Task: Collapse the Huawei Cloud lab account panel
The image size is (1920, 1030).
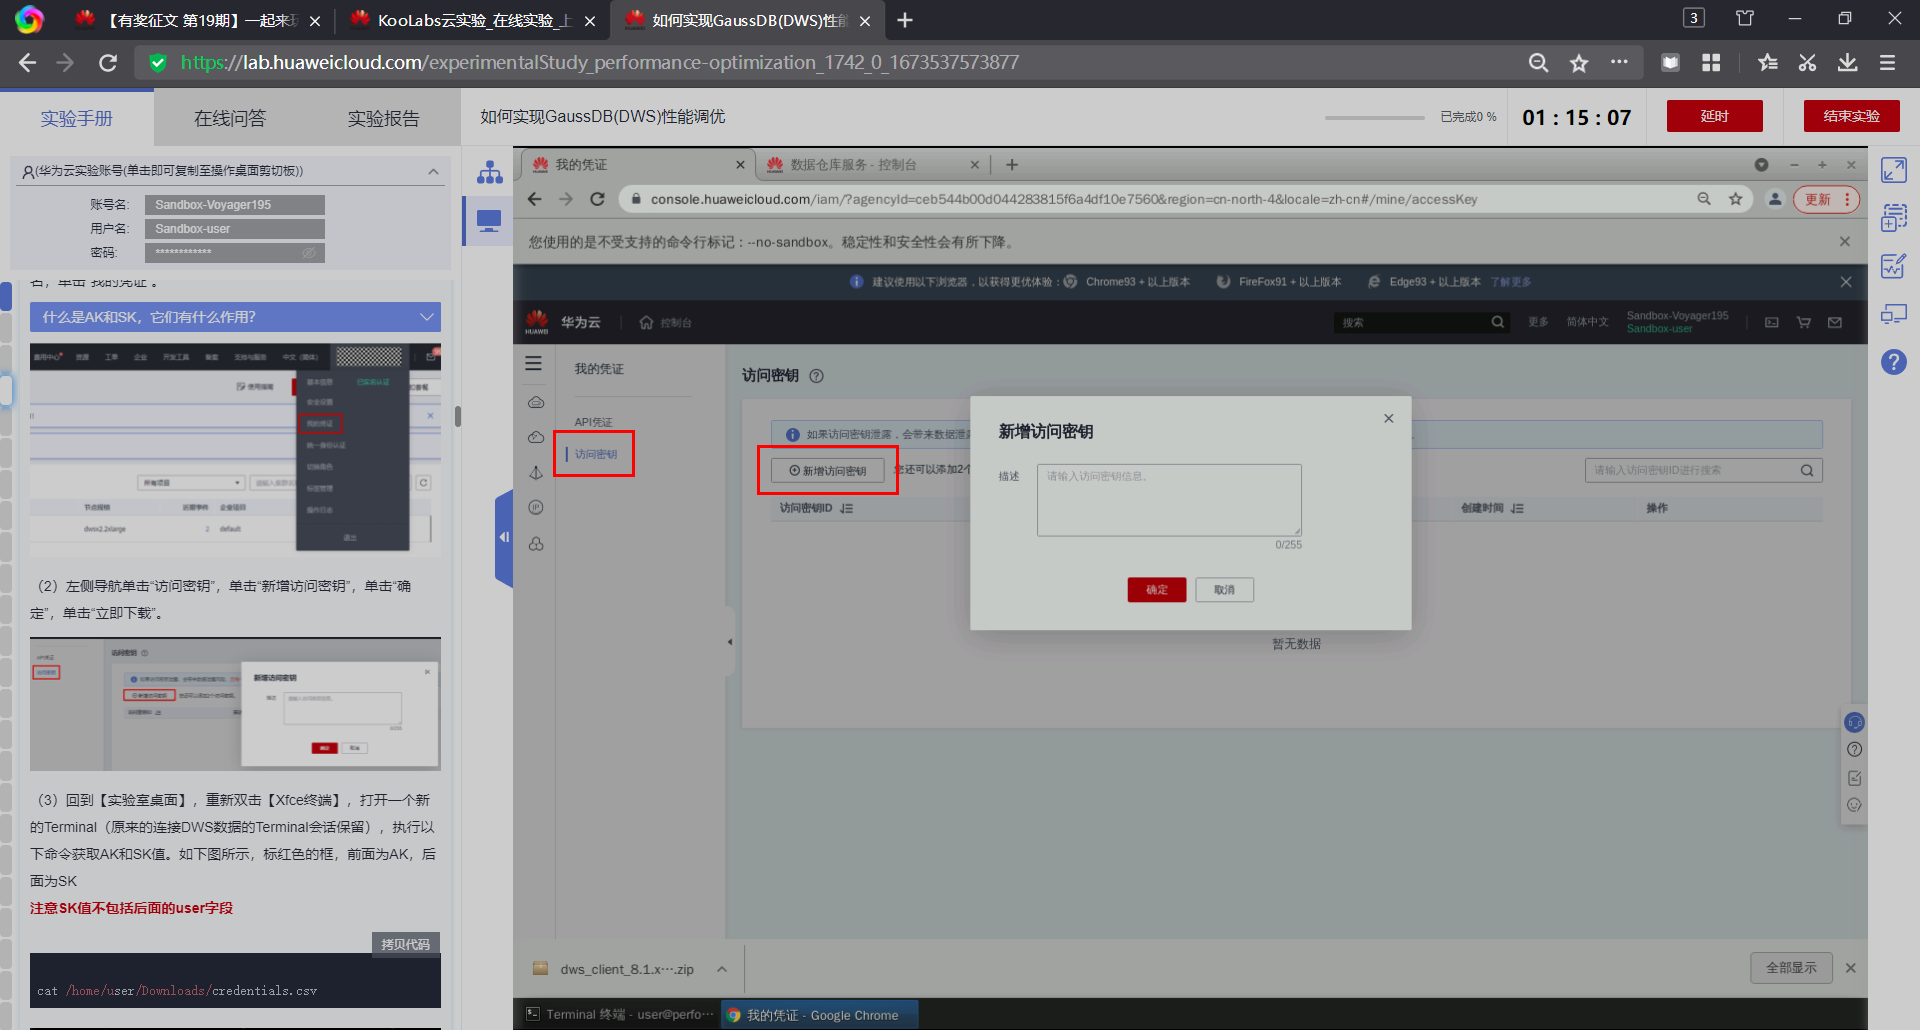Action: pyautogui.click(x=433, y=172)
